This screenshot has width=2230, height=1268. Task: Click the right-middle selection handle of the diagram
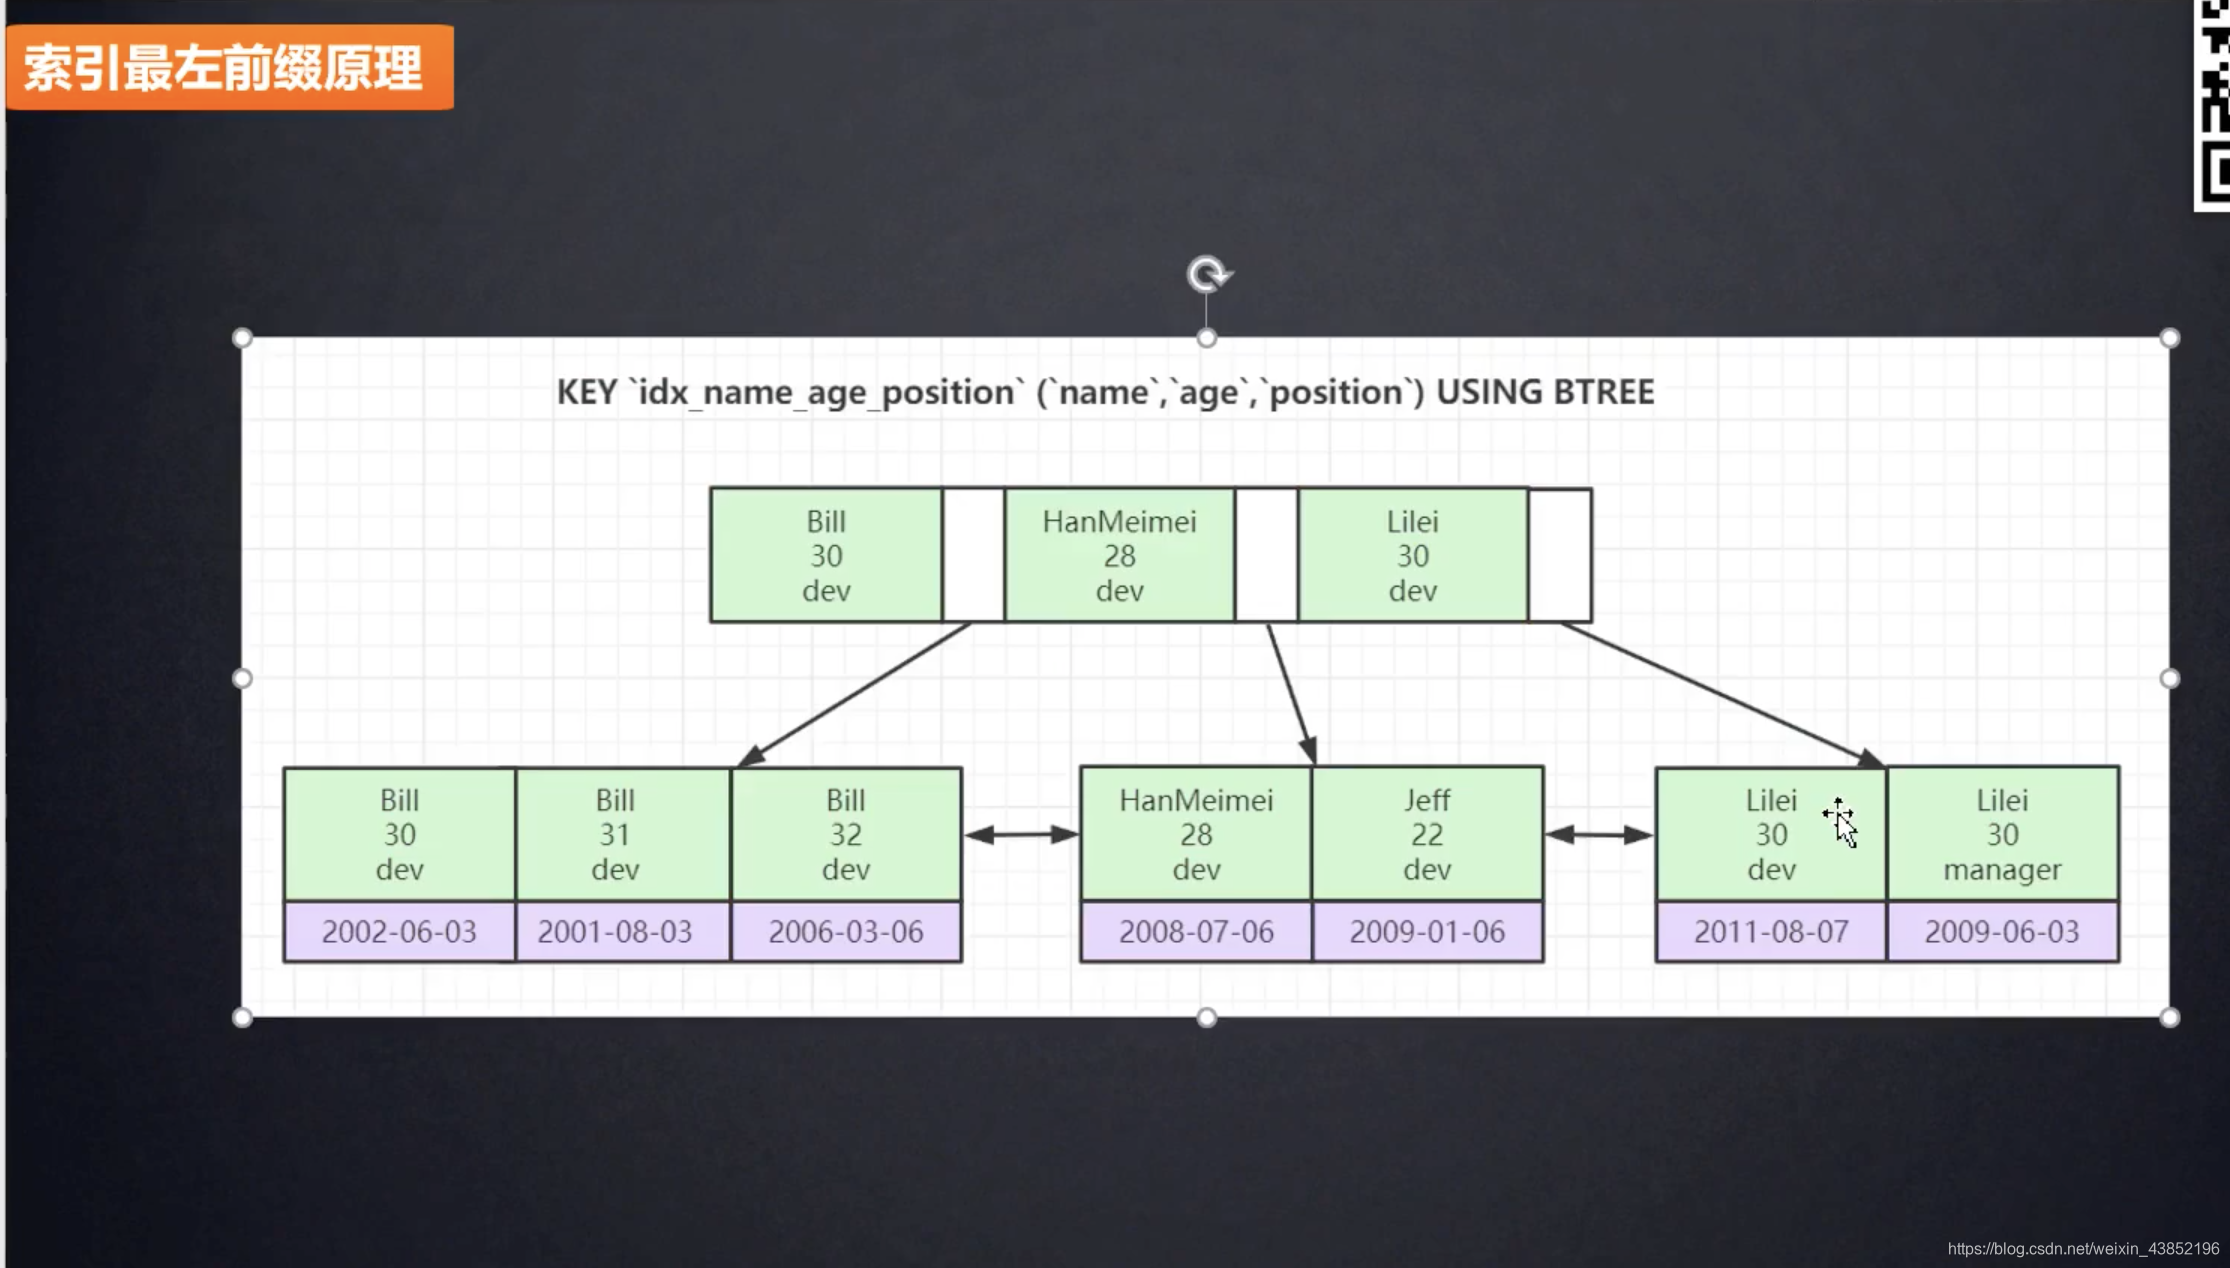[2169, 678]
